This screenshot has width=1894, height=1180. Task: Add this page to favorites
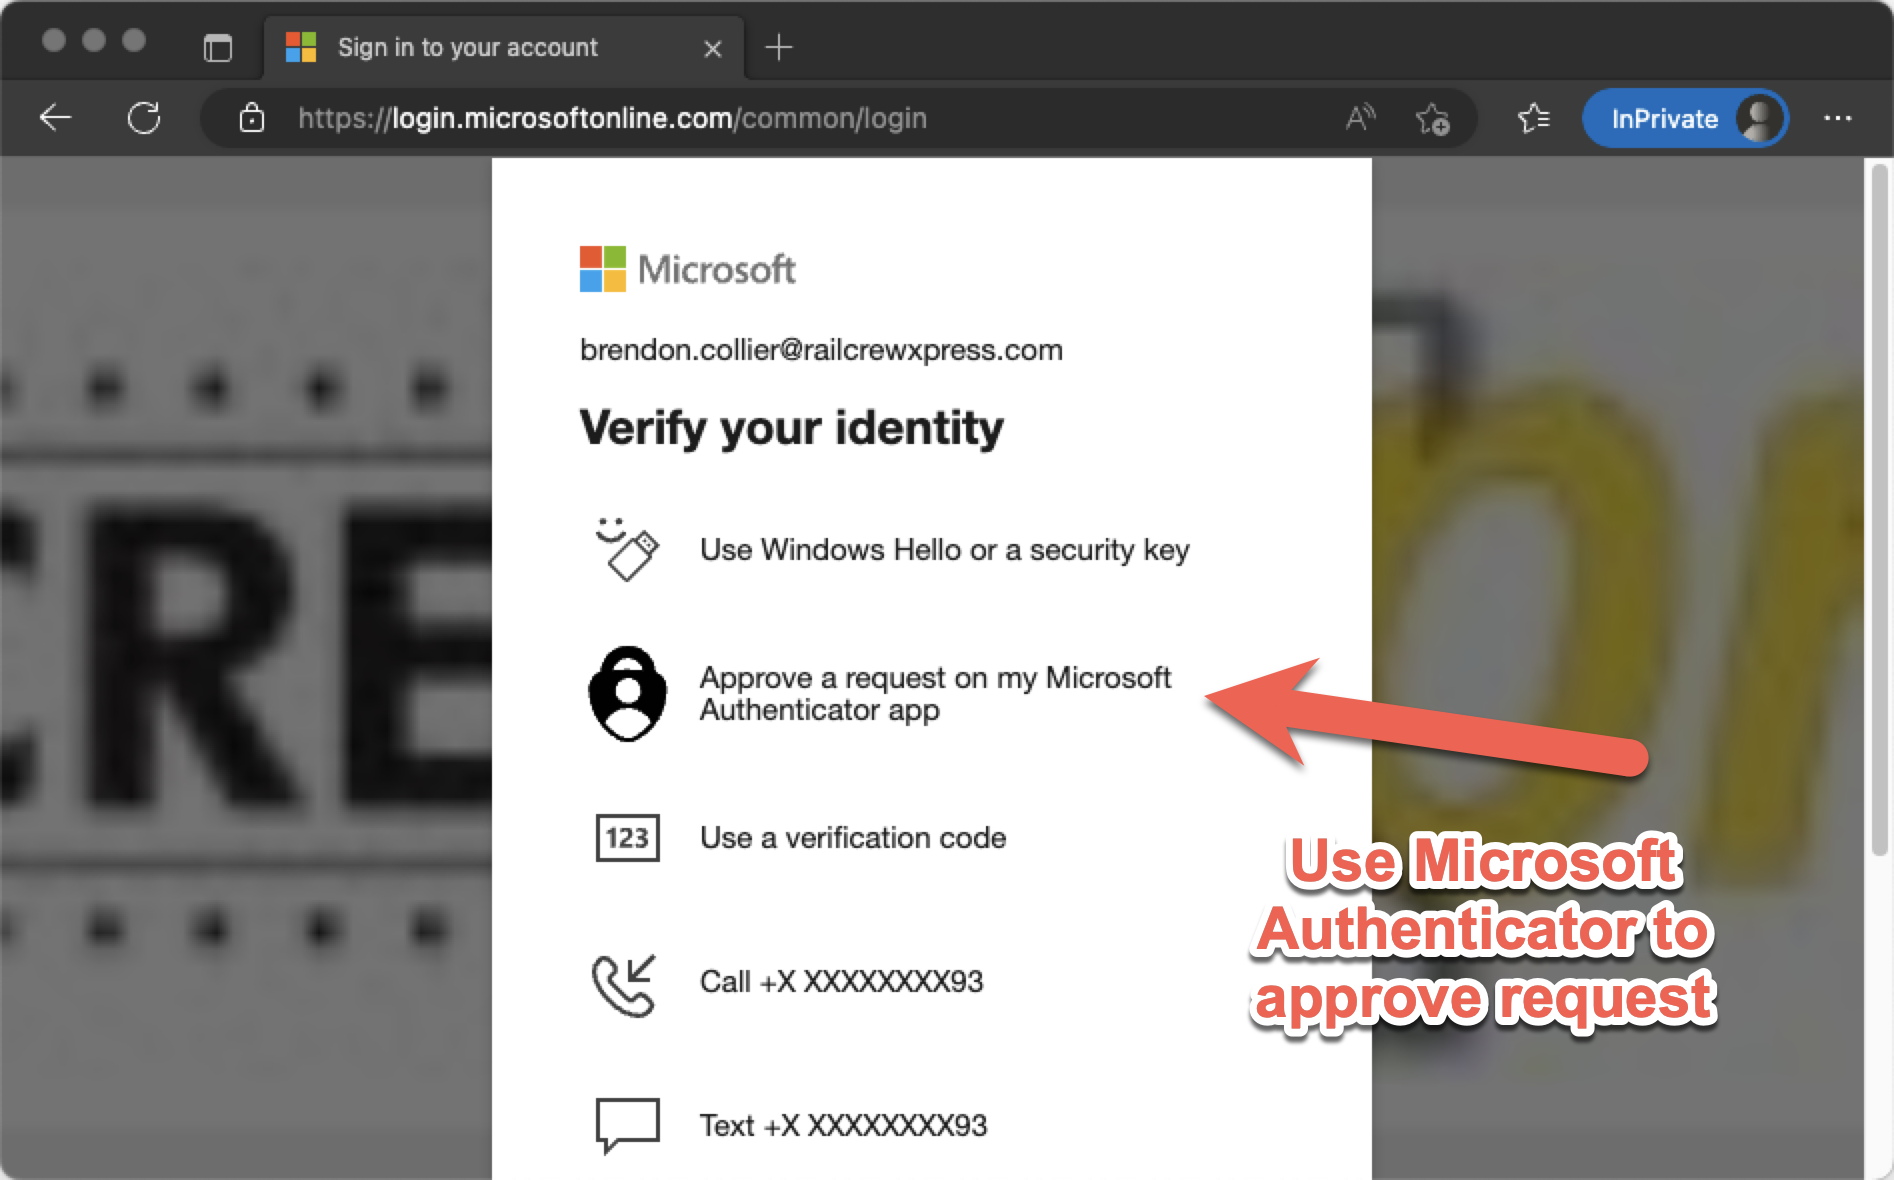[1432, 118]
